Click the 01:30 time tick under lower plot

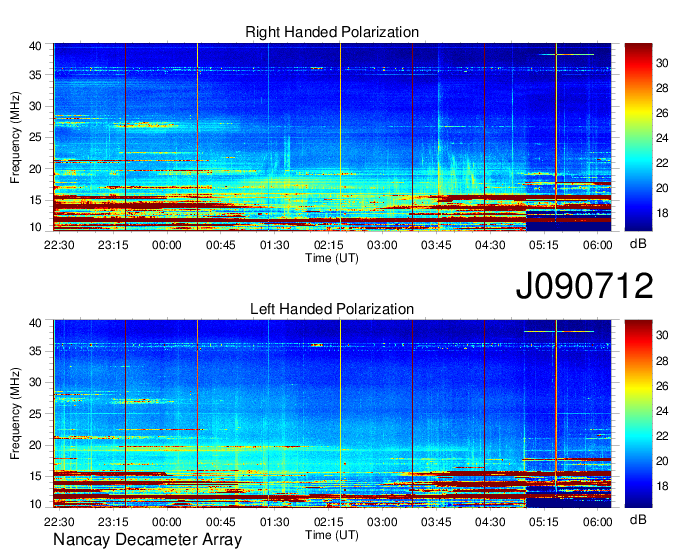[275, 522]
